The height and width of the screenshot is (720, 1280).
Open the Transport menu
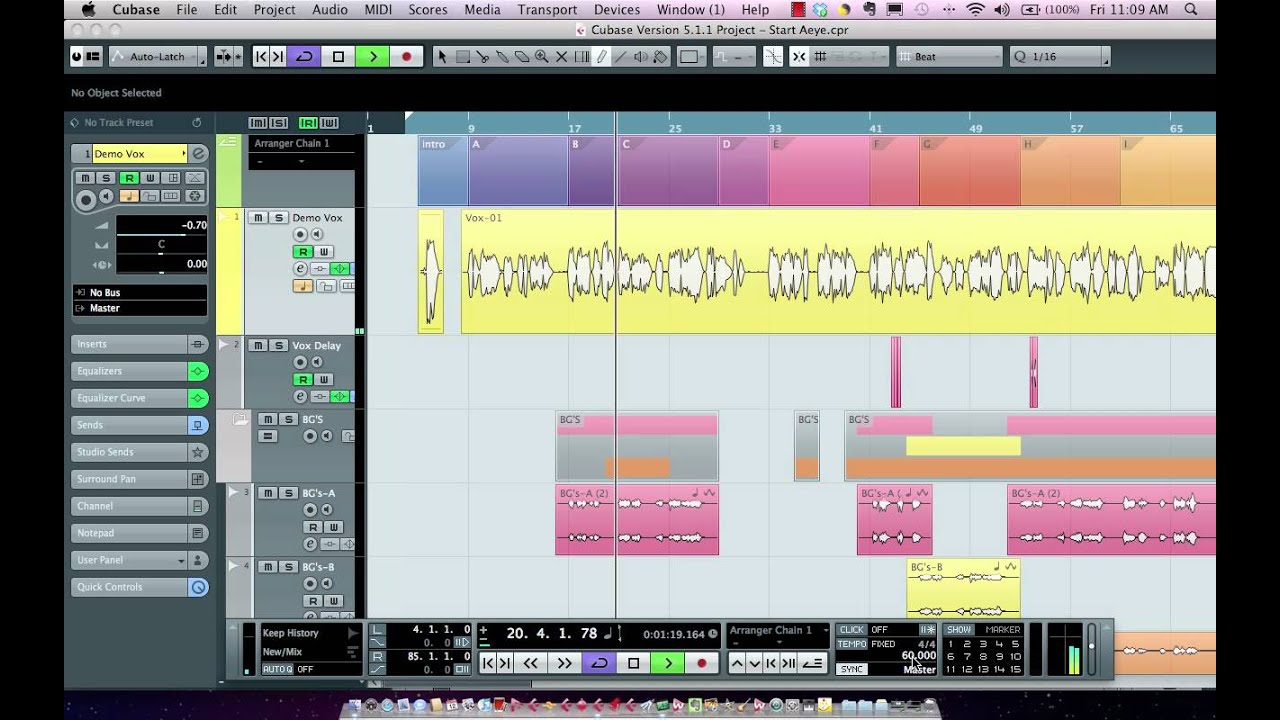click(x=547, y=10)
